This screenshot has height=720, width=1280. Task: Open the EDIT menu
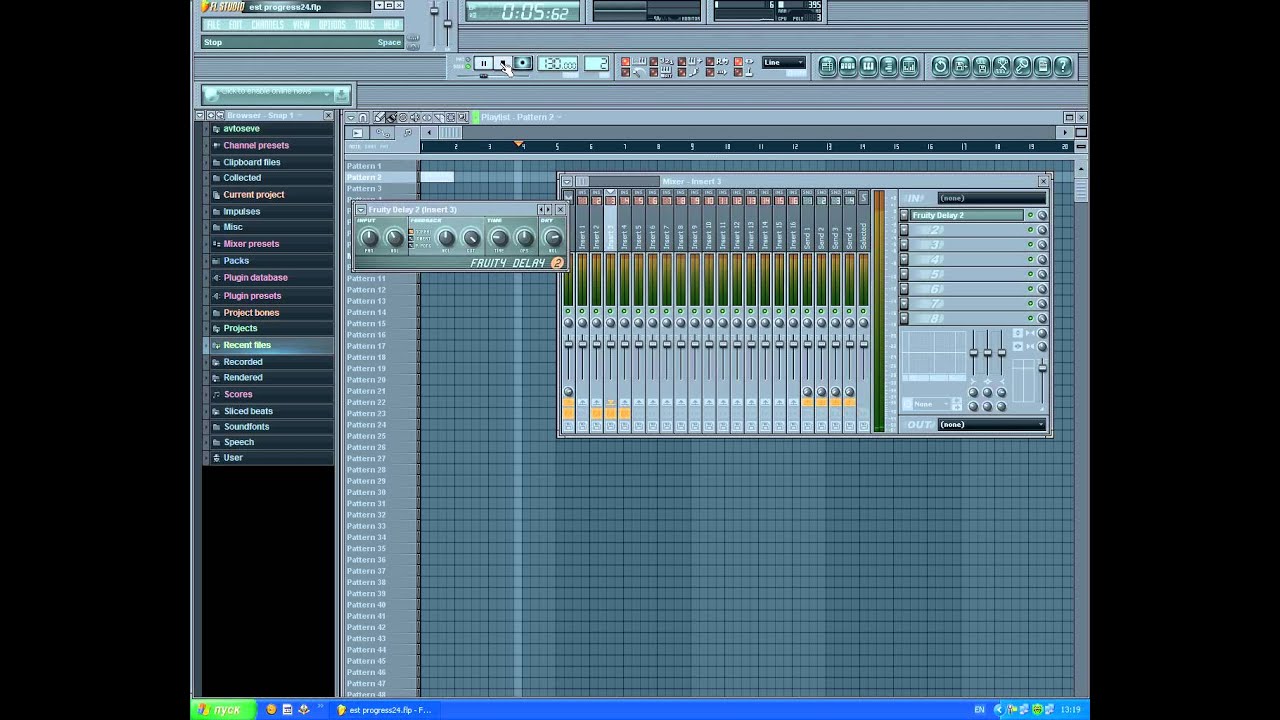[236, 25]
